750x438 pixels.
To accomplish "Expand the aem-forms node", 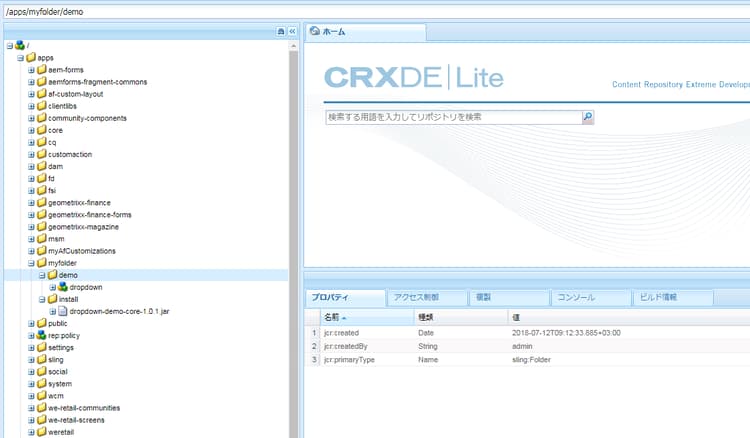I will 31,70.
